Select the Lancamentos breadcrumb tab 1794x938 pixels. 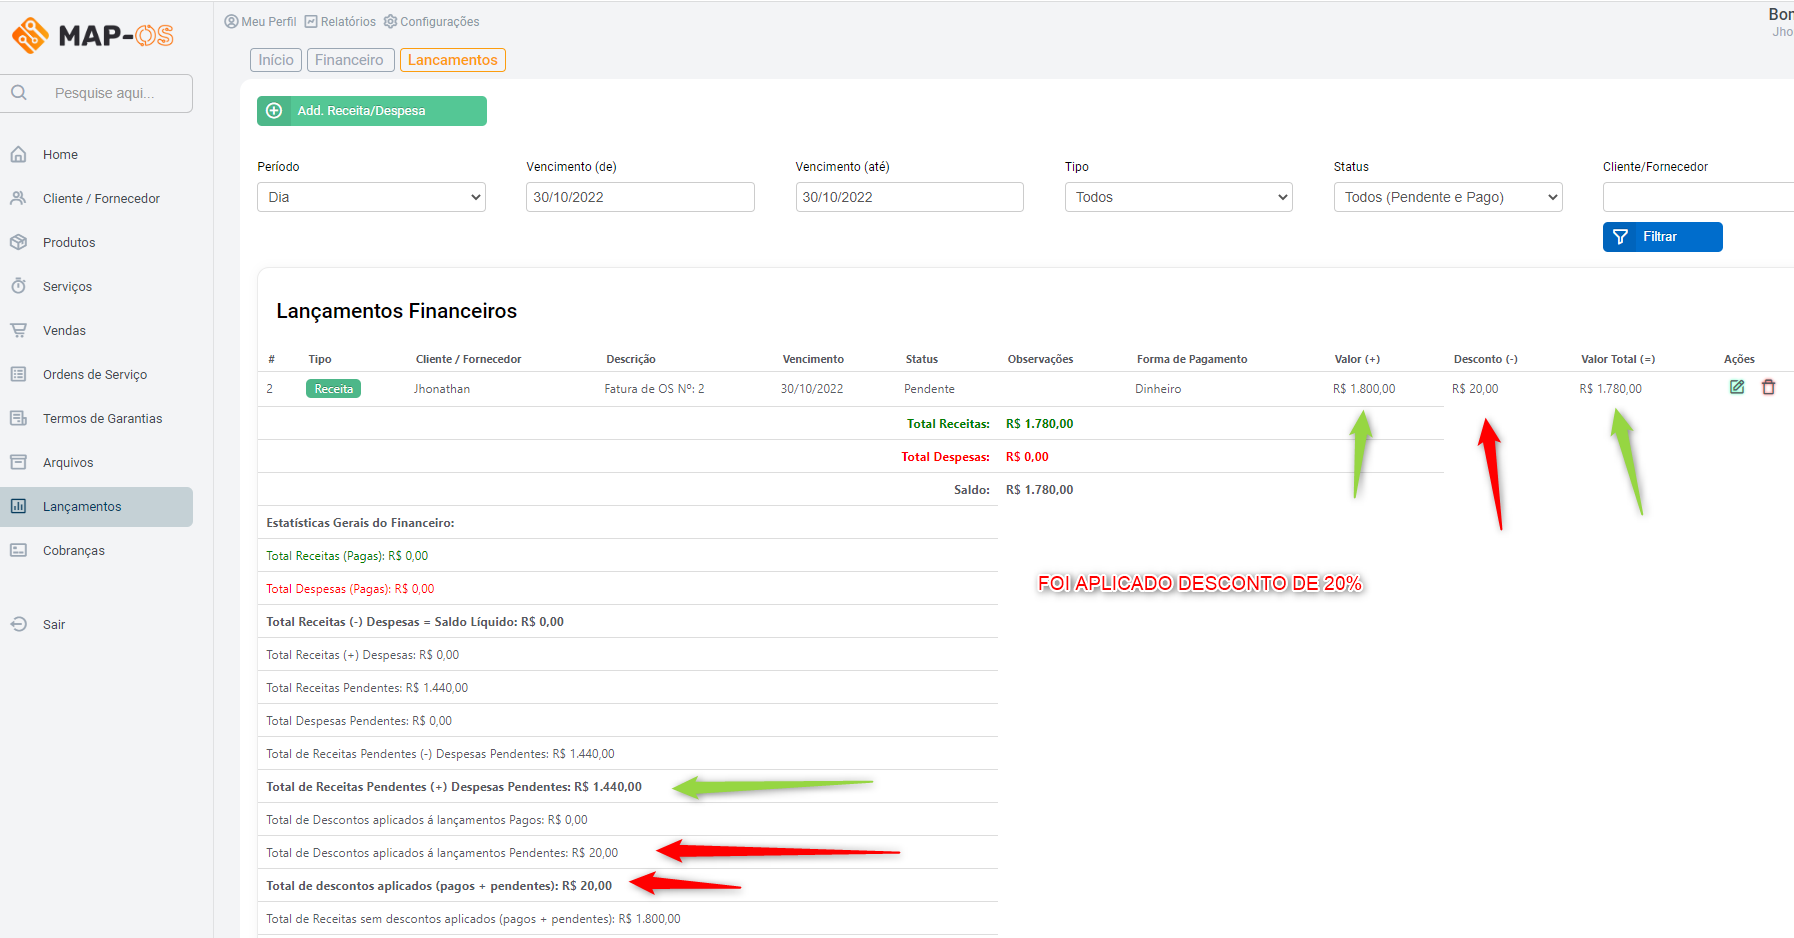[x=453, y=60]
